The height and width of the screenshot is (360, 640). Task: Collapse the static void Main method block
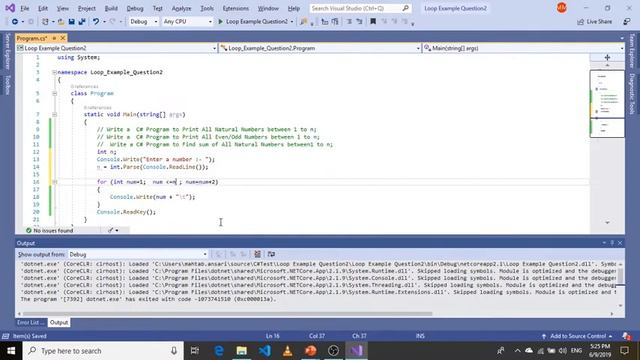pyautogui.click(x=54, y=115)
